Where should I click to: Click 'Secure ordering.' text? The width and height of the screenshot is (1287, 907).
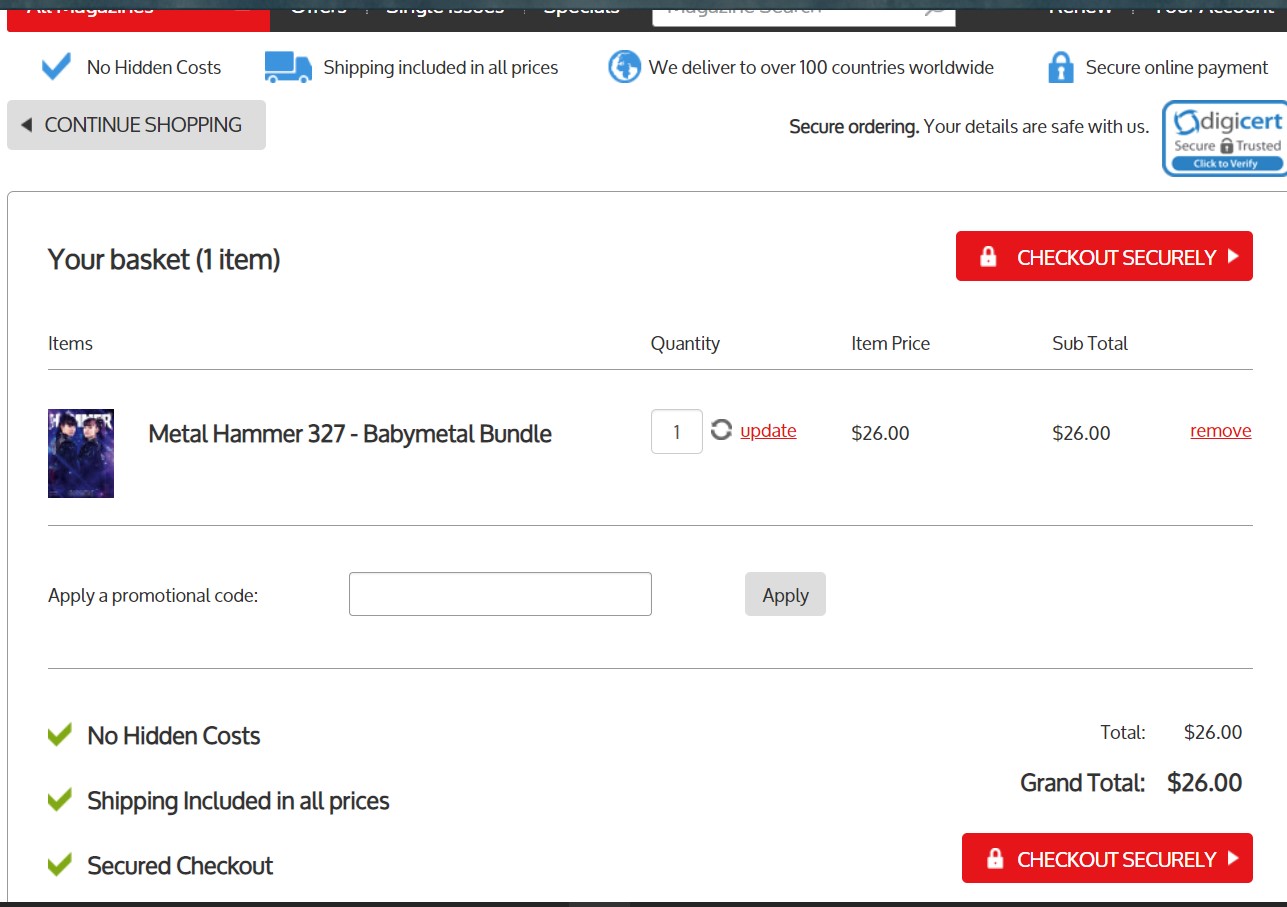854,127
